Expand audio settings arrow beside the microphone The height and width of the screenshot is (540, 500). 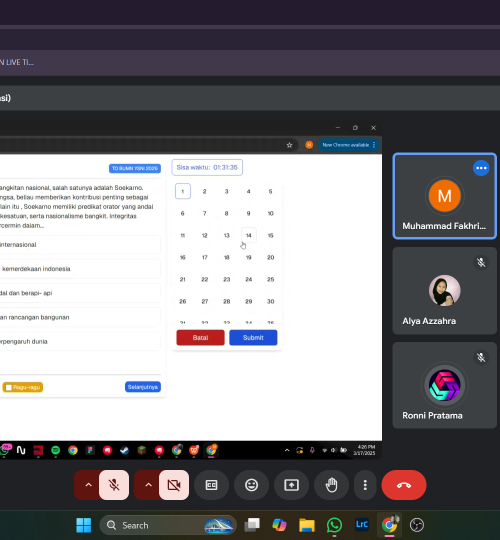88,485
